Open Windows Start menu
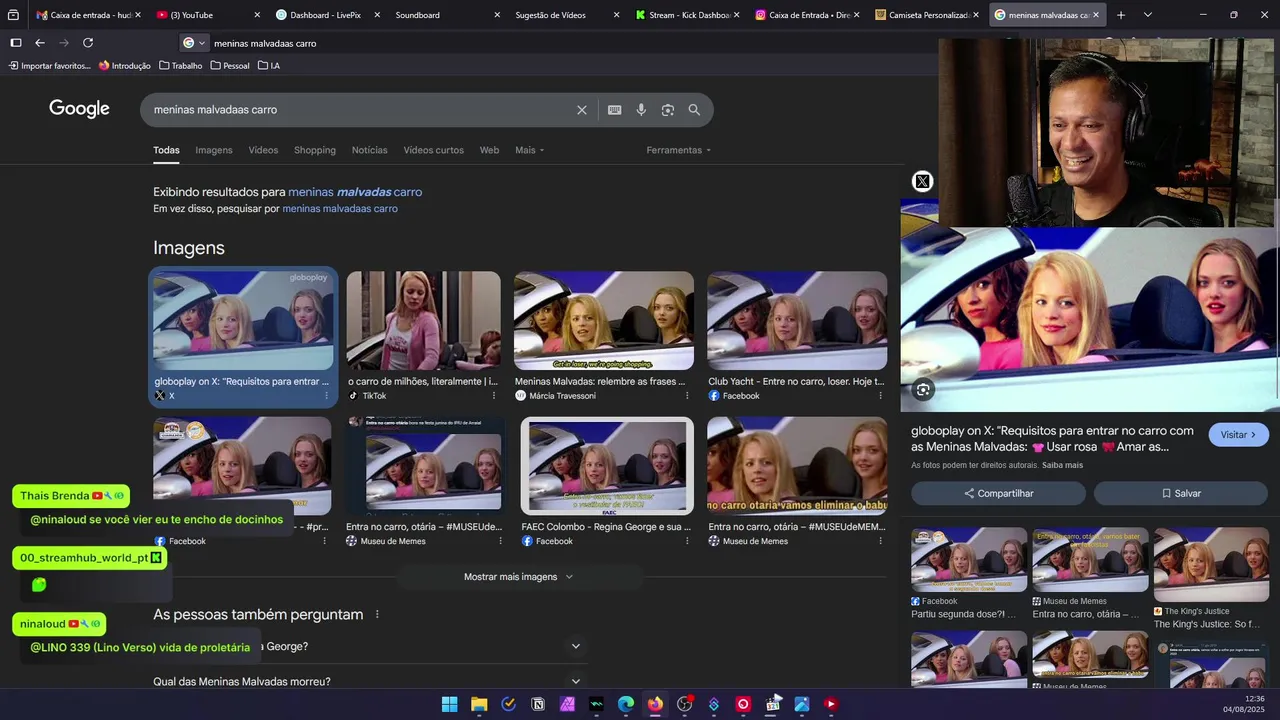Screen dimensions: 1280x720 450,704
